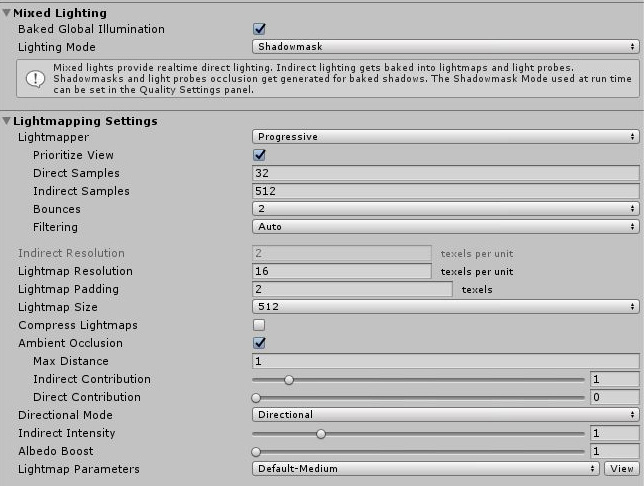Open the Directional Mode dropdown
644x486 pixels.
coord(445,415)
